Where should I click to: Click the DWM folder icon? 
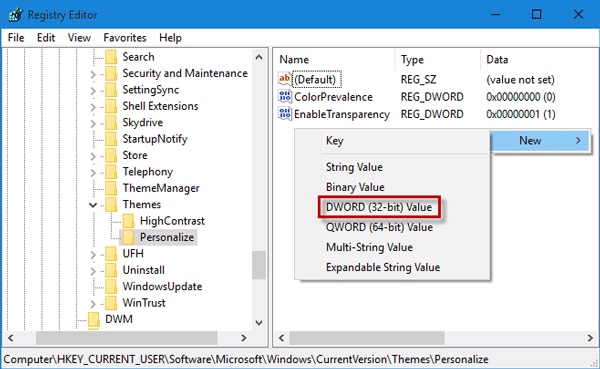[x=94, y=319]
